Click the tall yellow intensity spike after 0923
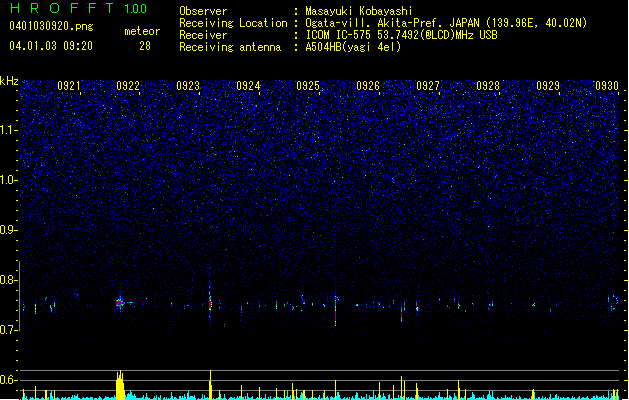The height and width of the screenshot is (400, 629). (210, 385)
